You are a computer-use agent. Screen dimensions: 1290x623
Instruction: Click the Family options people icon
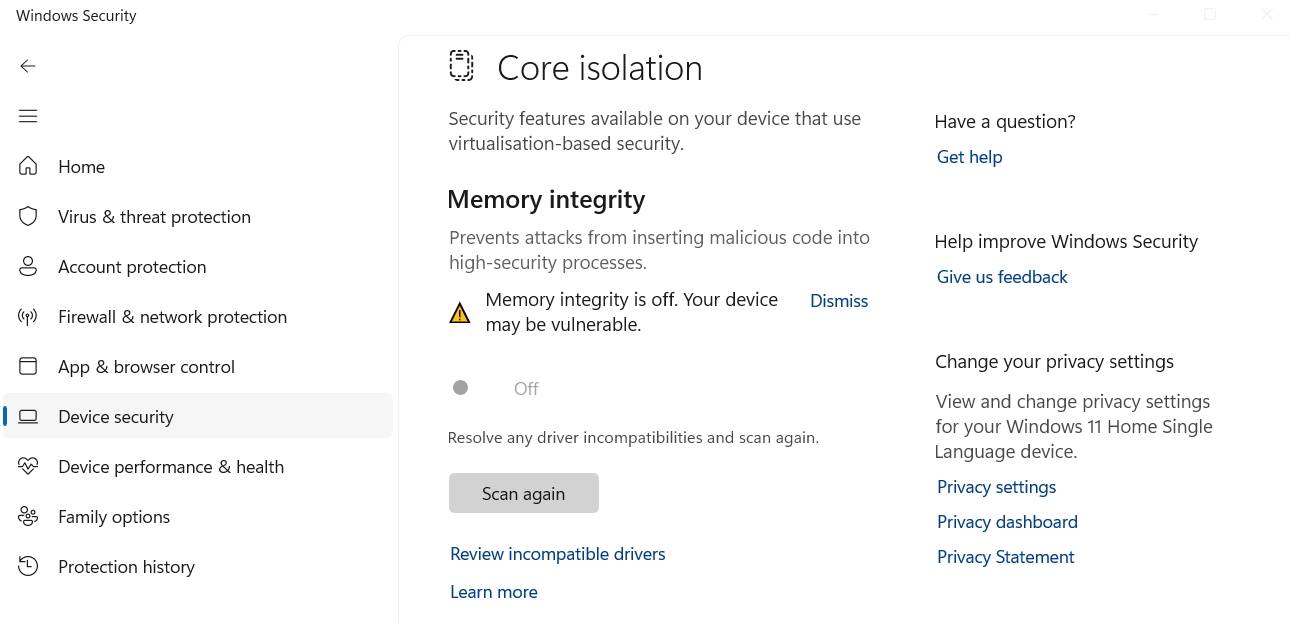point(28,516)
